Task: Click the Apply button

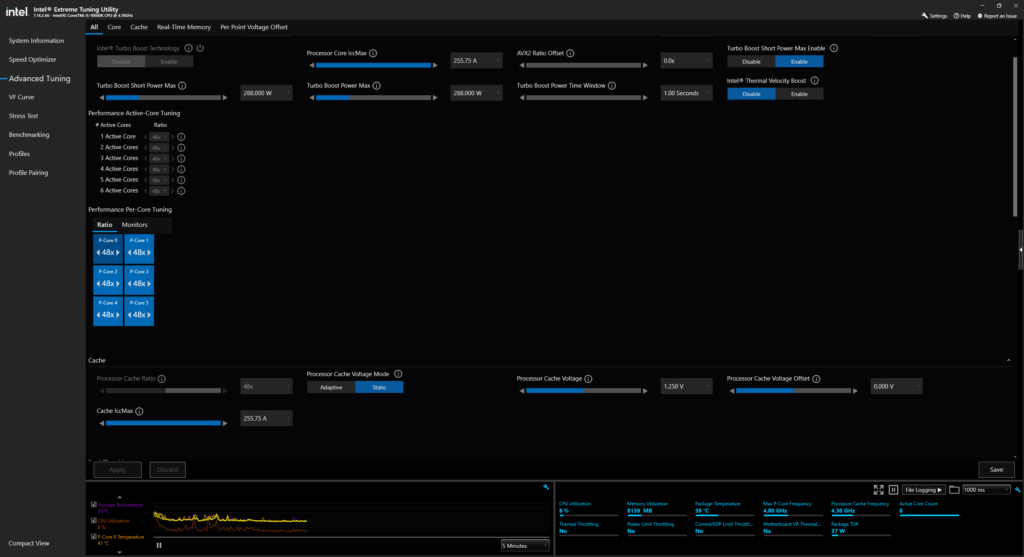Action: 118,469
